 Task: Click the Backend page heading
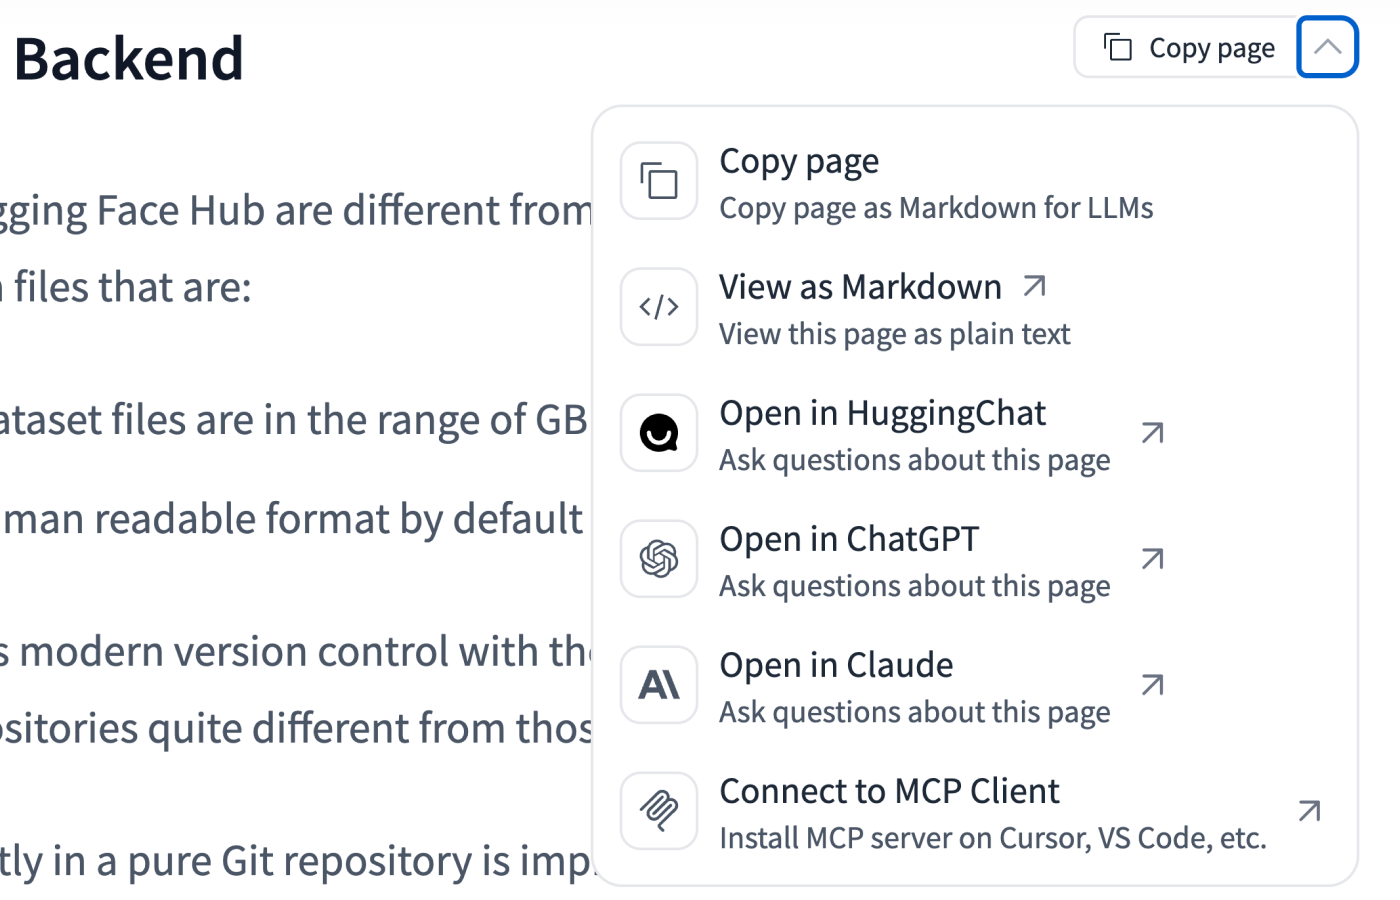click(129, 59)
